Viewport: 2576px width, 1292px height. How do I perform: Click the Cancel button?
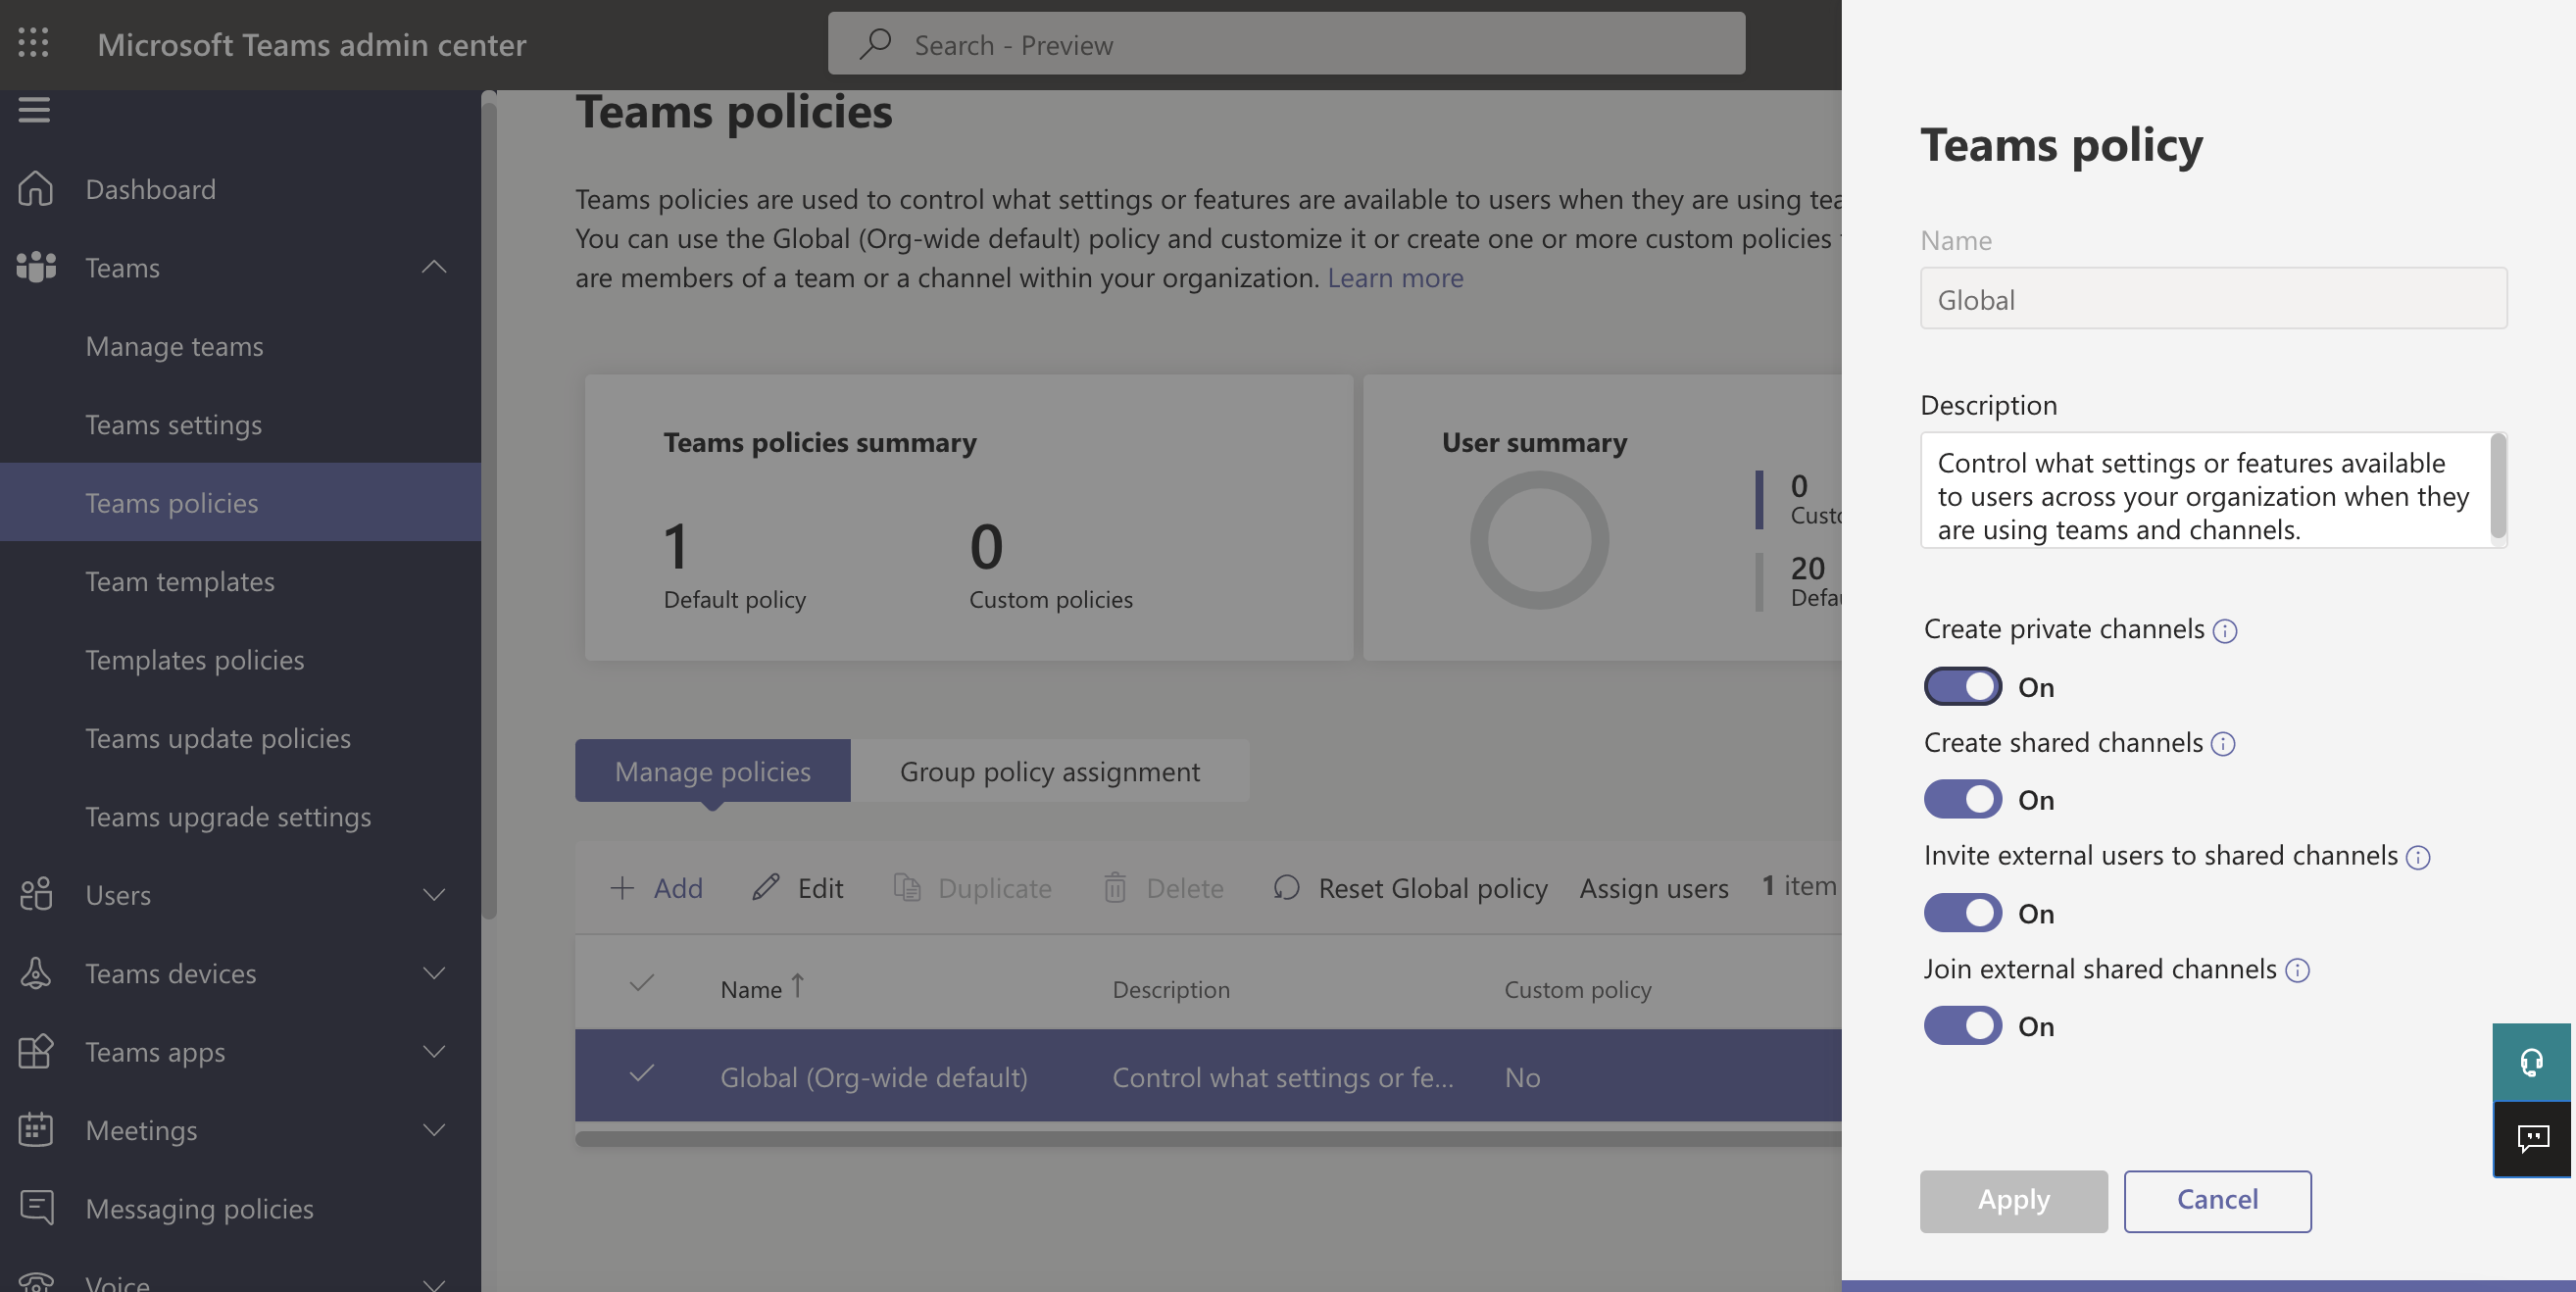2217,1201
